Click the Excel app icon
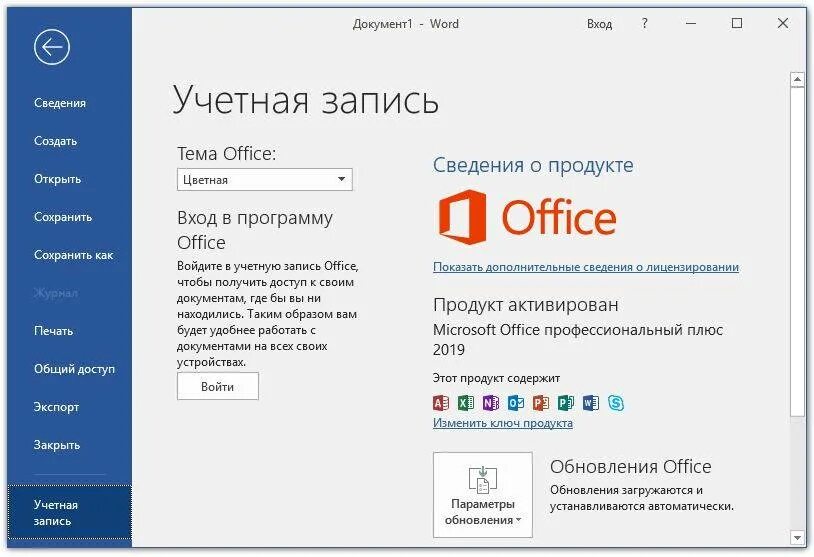This screenshot has width=814, height=557. pos(466,403)
